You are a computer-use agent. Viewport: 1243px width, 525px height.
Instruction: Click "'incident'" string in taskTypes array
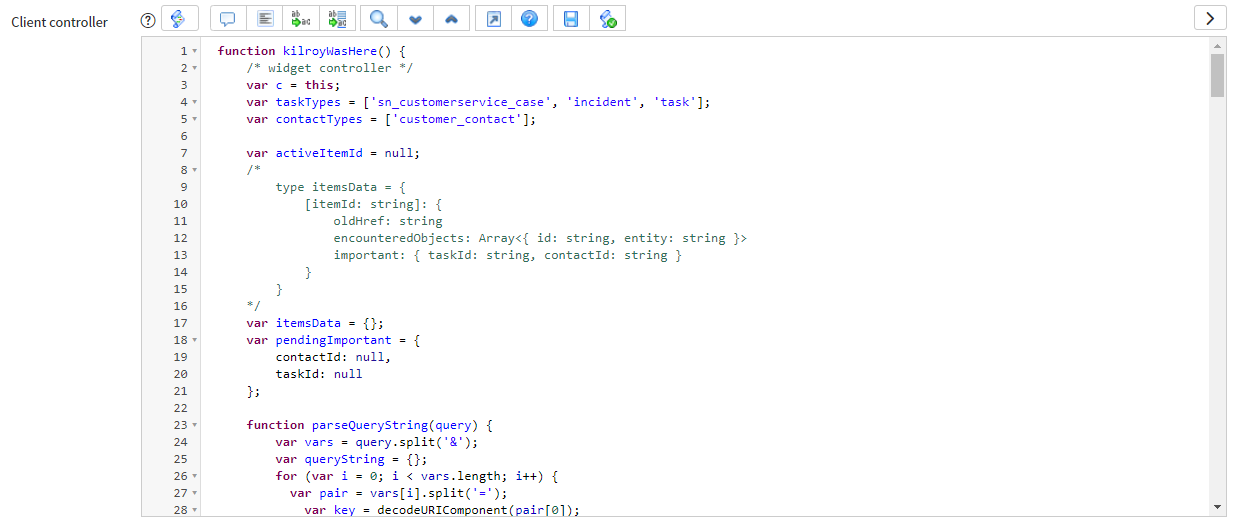point(602,102)
